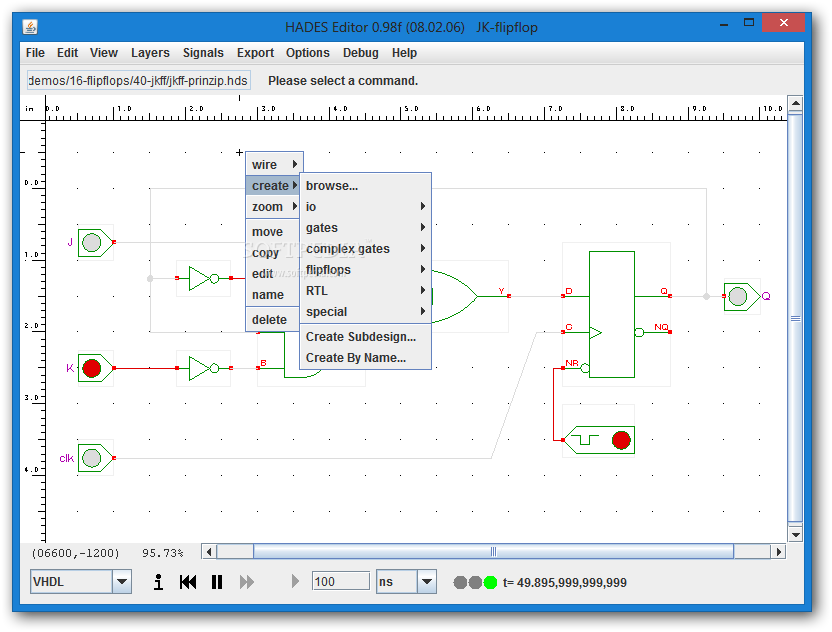Expand the io submenu
This screenshot has height=632, width=832.
pyautogui.click(x=366, y=206)
